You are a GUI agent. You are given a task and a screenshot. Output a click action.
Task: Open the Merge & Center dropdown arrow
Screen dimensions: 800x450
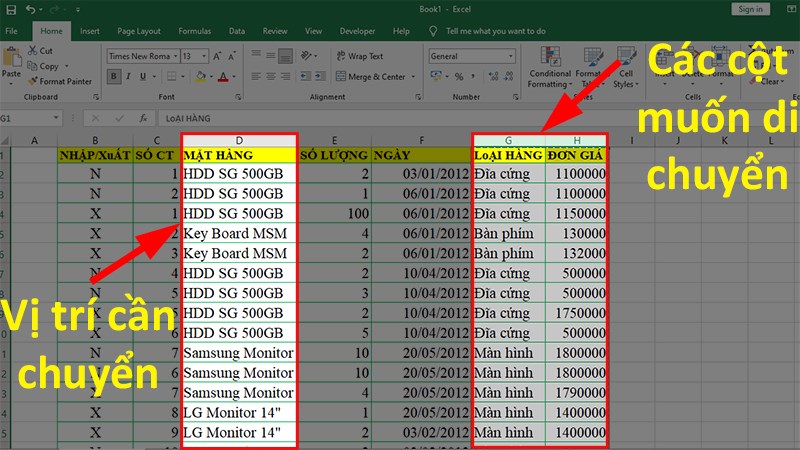pyautogui.click(x=413, y=77)
